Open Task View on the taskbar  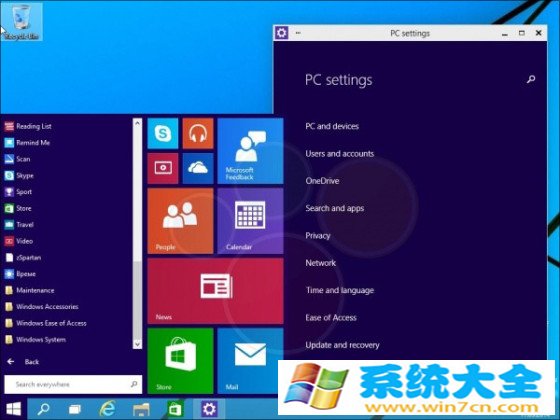pyautogui.click(x=75, y=409)
